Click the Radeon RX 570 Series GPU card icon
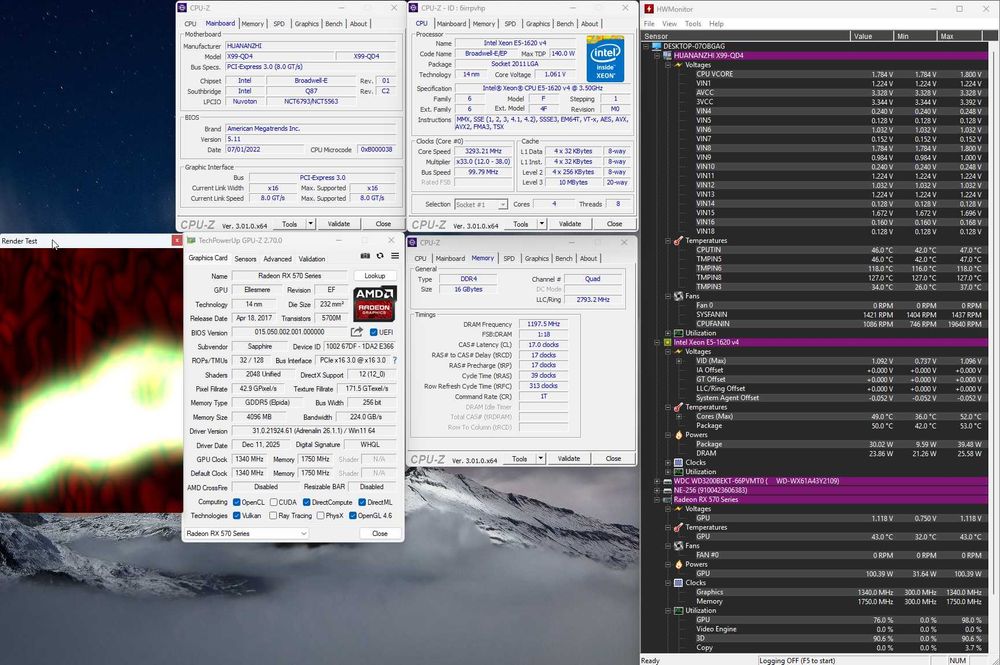The image size is (1000, 665). pyautogui.click(x=667, y=500)
